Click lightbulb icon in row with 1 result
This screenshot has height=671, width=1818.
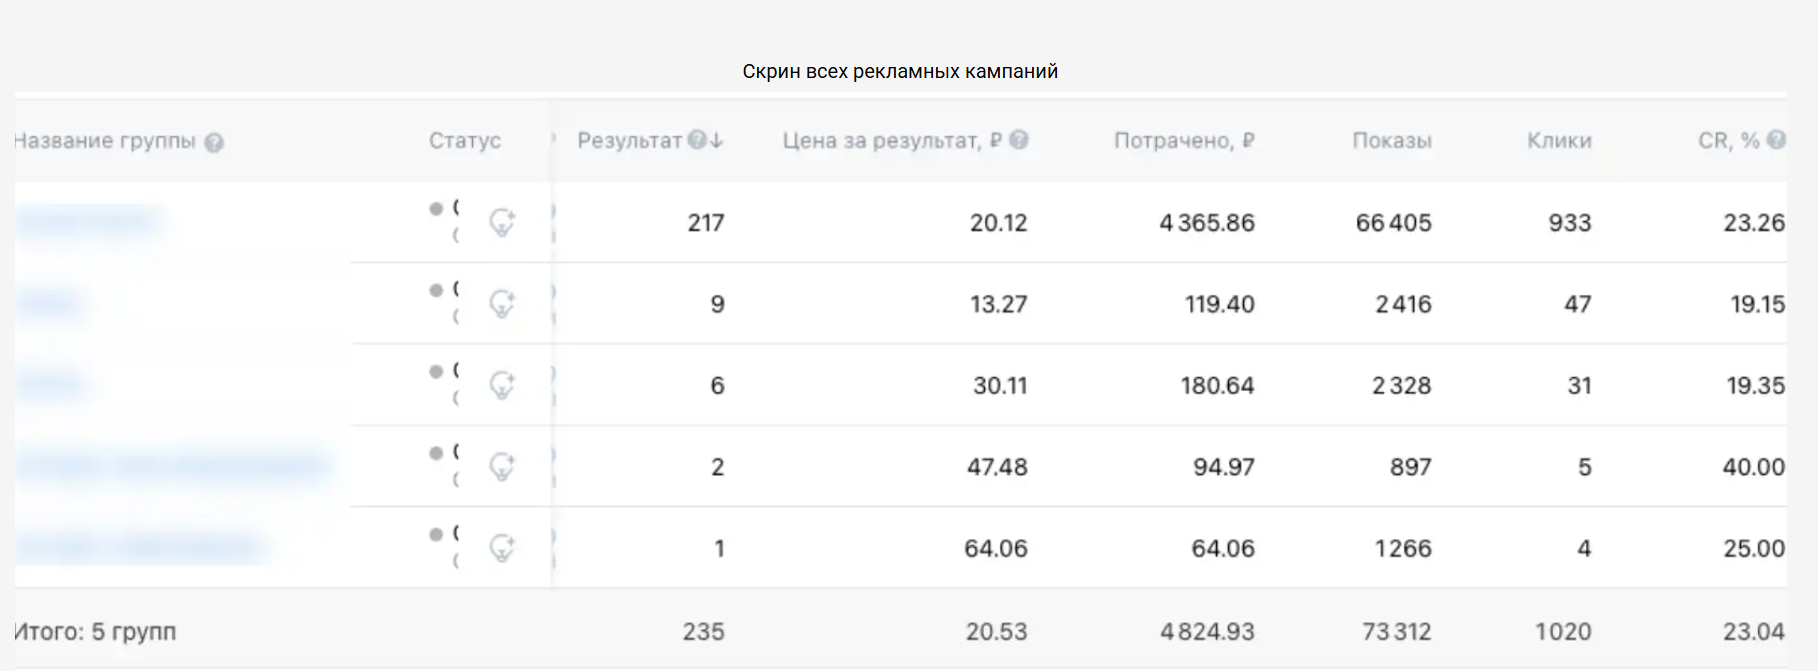[502, 547]
